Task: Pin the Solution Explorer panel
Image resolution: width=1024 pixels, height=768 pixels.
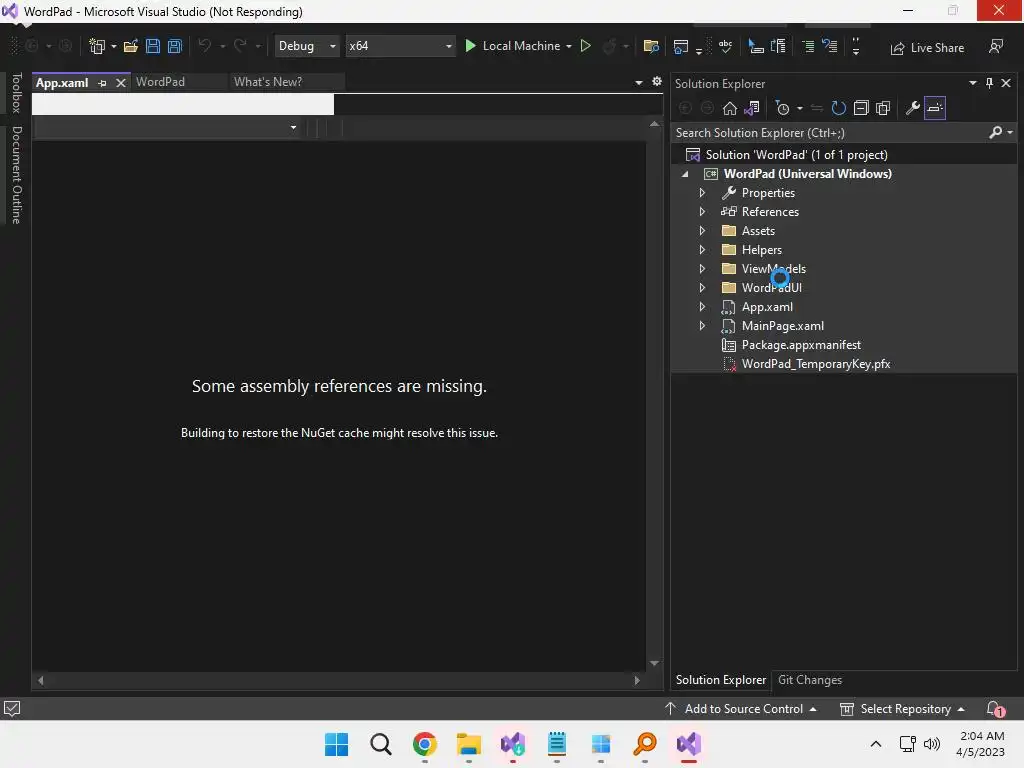Action: pyautogui.click(x=989, y=83)
